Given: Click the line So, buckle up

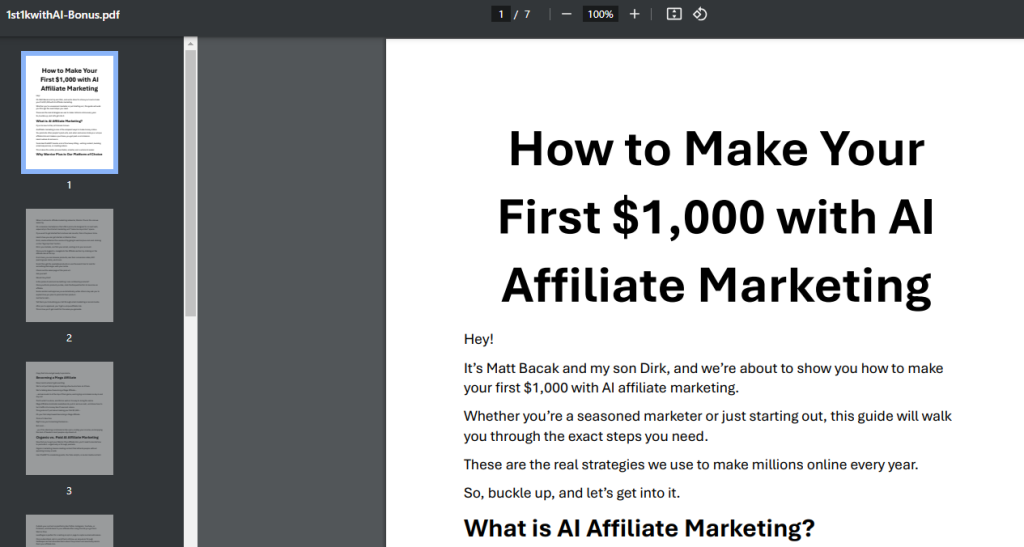Looking at the screenshot, I should pos(571,493).
